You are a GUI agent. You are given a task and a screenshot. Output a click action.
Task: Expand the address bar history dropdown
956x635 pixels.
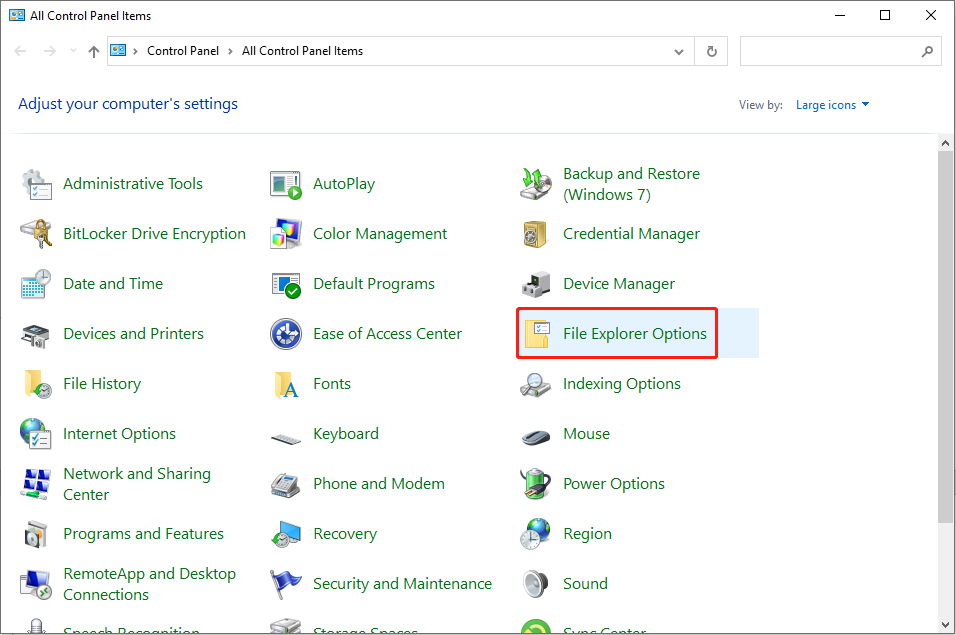(x=679, y=52)
